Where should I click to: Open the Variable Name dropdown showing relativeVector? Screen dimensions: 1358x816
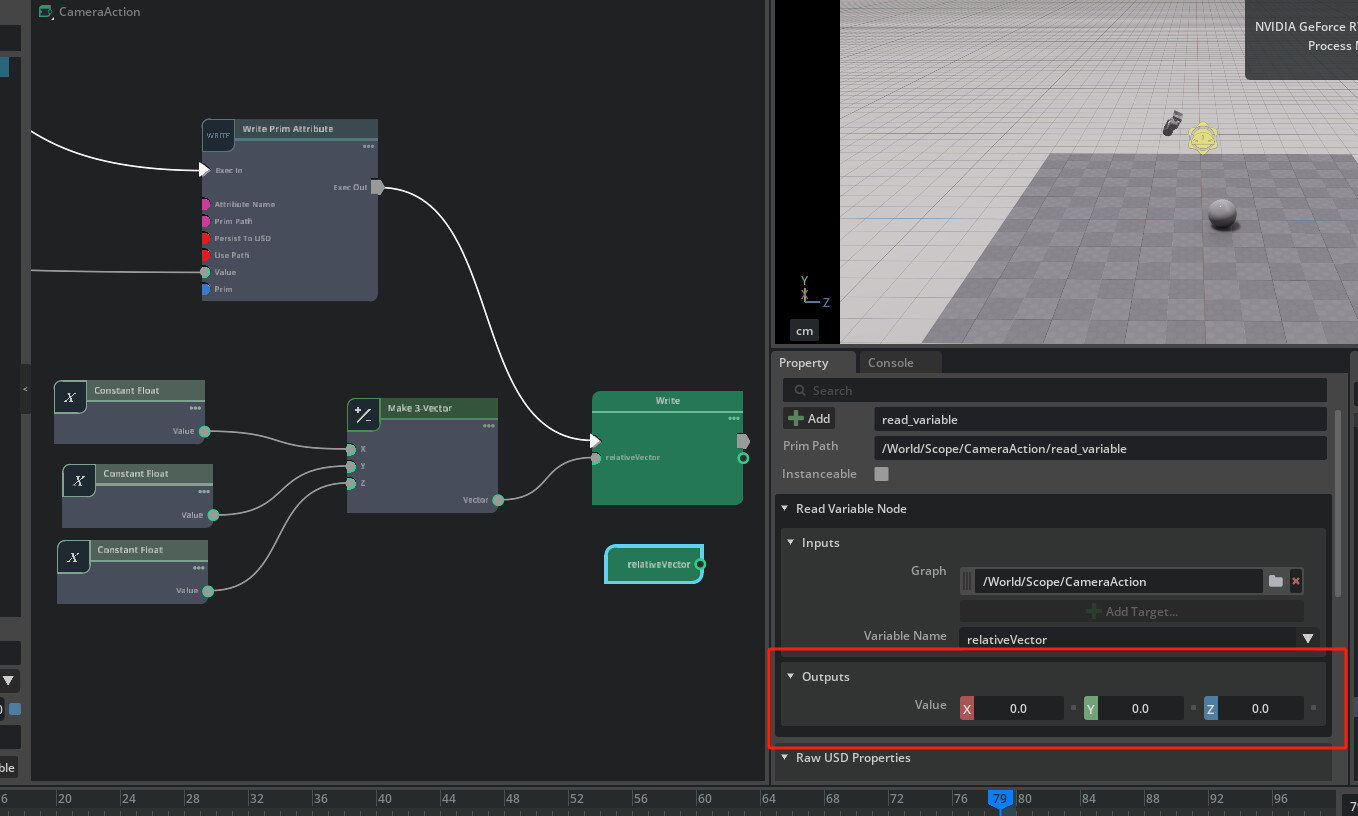pyautogui.click(x=1307, y=638)
